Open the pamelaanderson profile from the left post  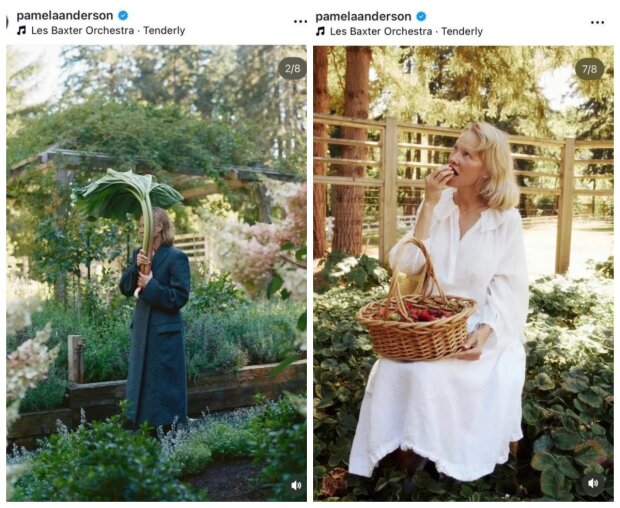tap(65, 15)
